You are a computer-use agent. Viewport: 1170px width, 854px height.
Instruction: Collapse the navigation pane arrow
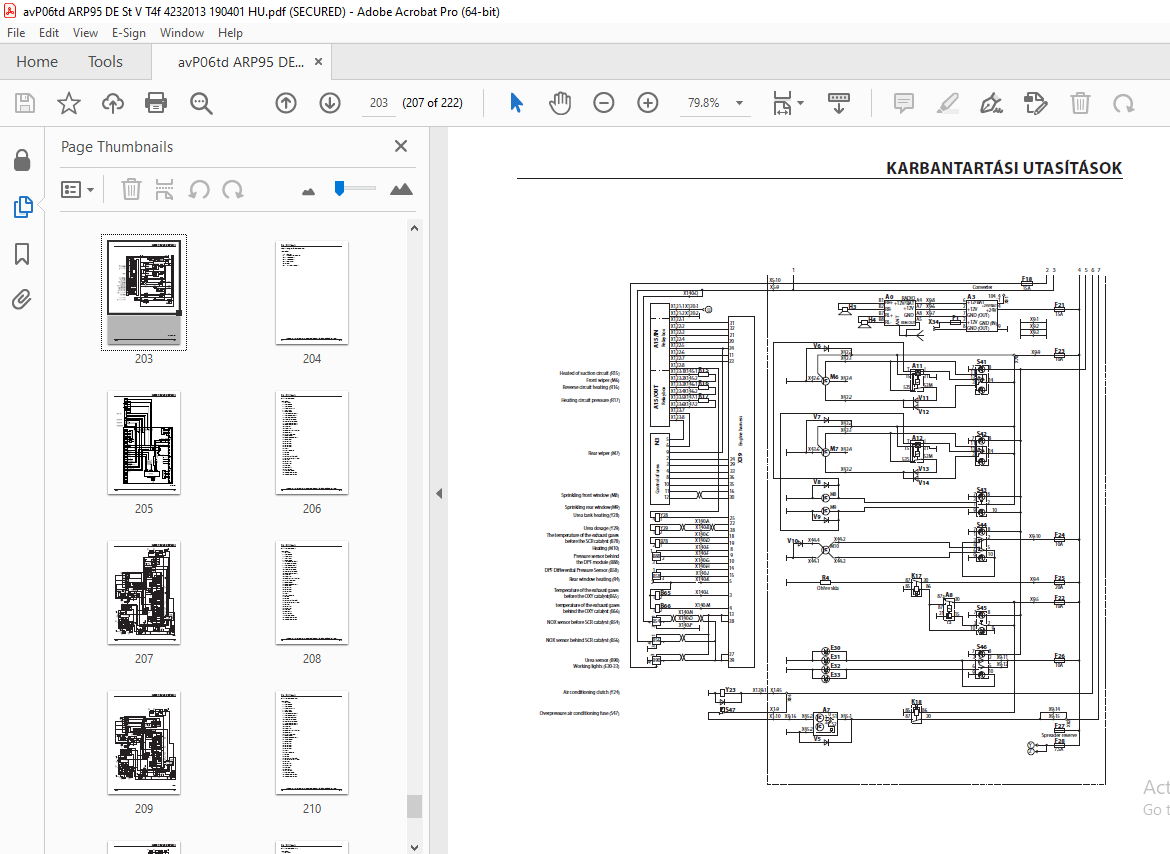(x=439, y=493)
